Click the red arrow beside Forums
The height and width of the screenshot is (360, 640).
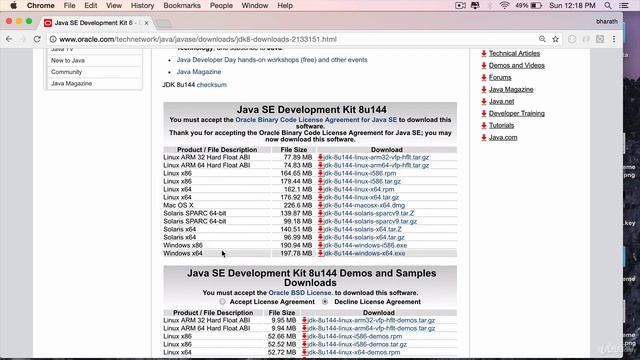click(484, 78)
